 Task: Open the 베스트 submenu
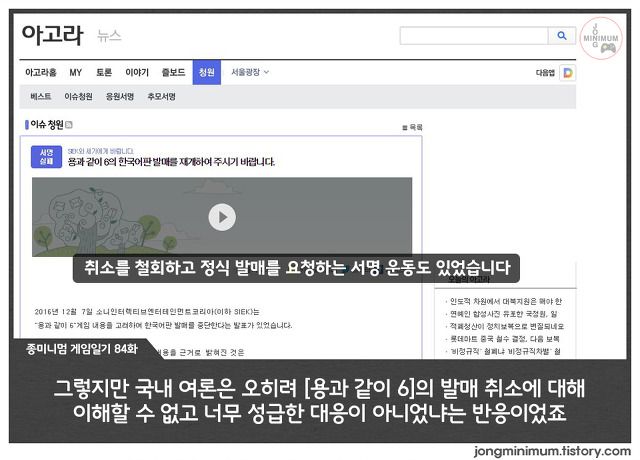[41, 97]
